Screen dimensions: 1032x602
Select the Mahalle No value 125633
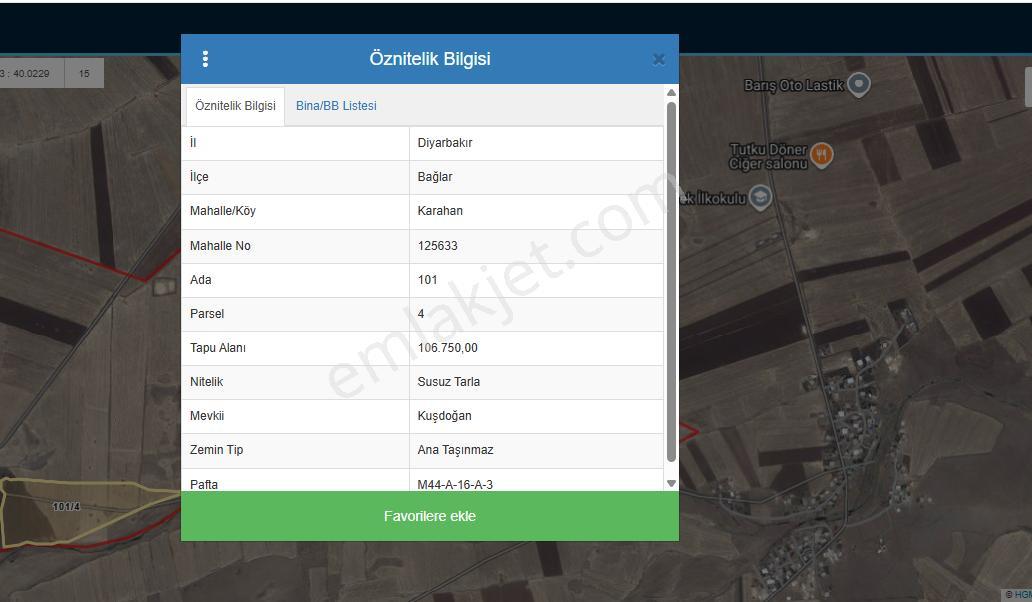[536, 246]
